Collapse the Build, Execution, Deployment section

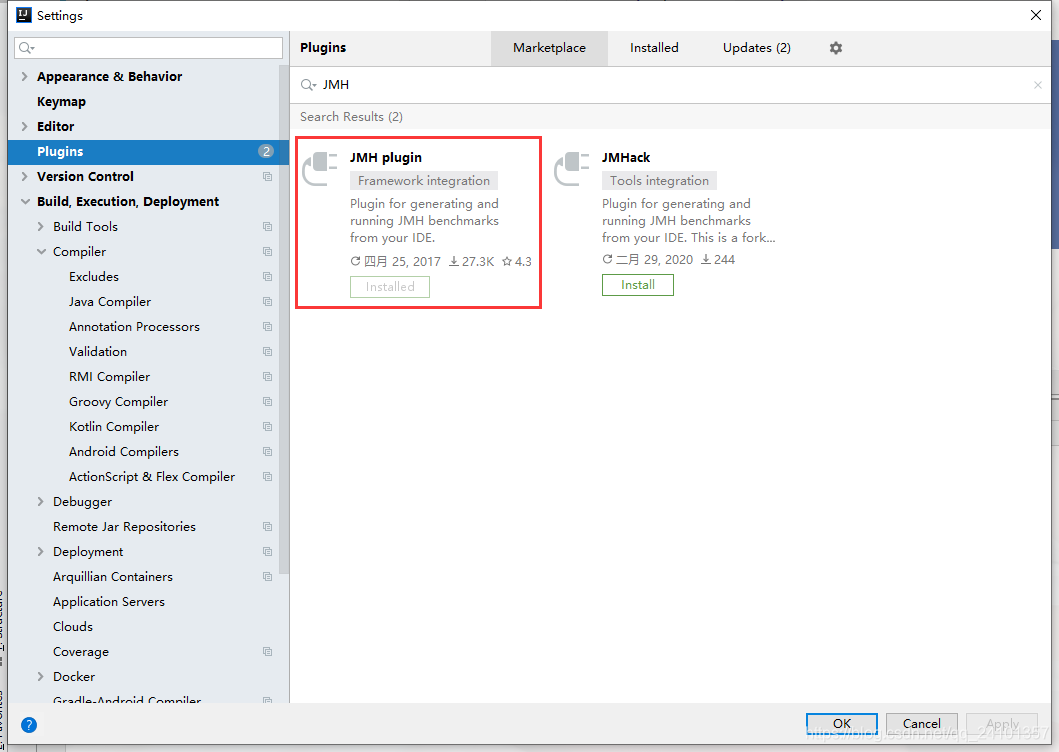tap(25, 201)
